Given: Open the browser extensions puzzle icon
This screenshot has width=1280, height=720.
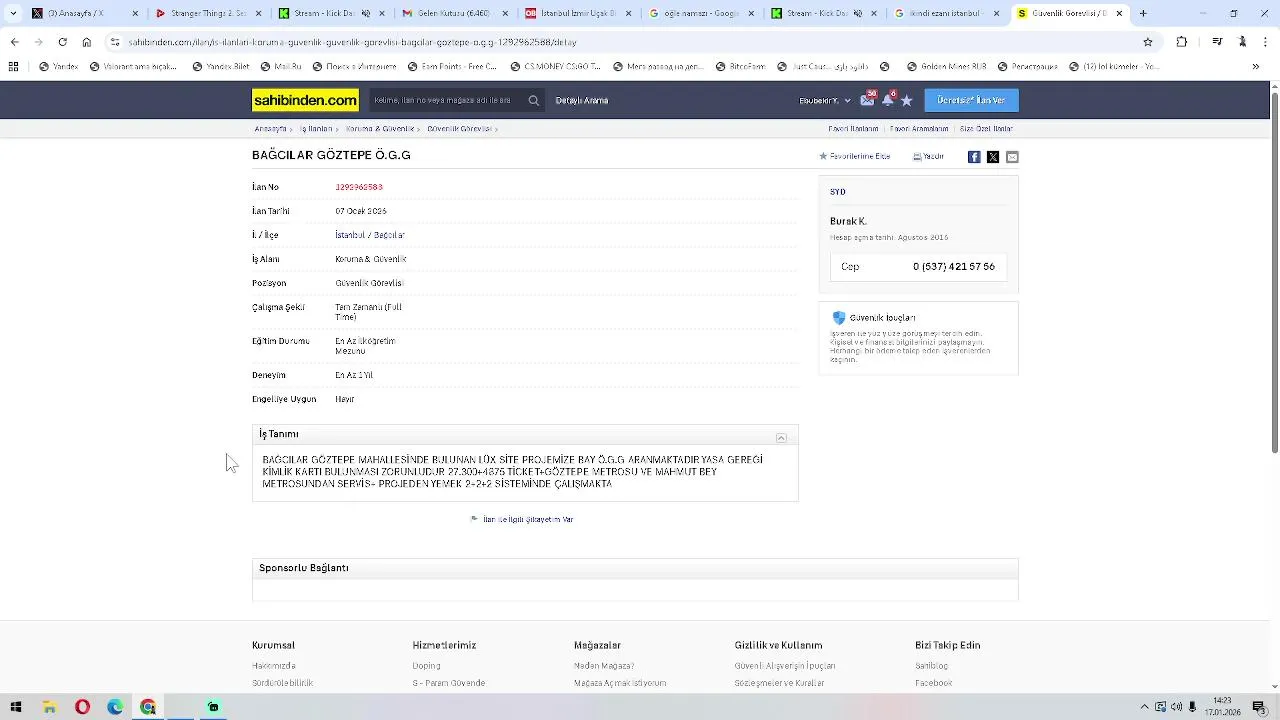Looking at the screenshot, I should (x=1182, y=42).
